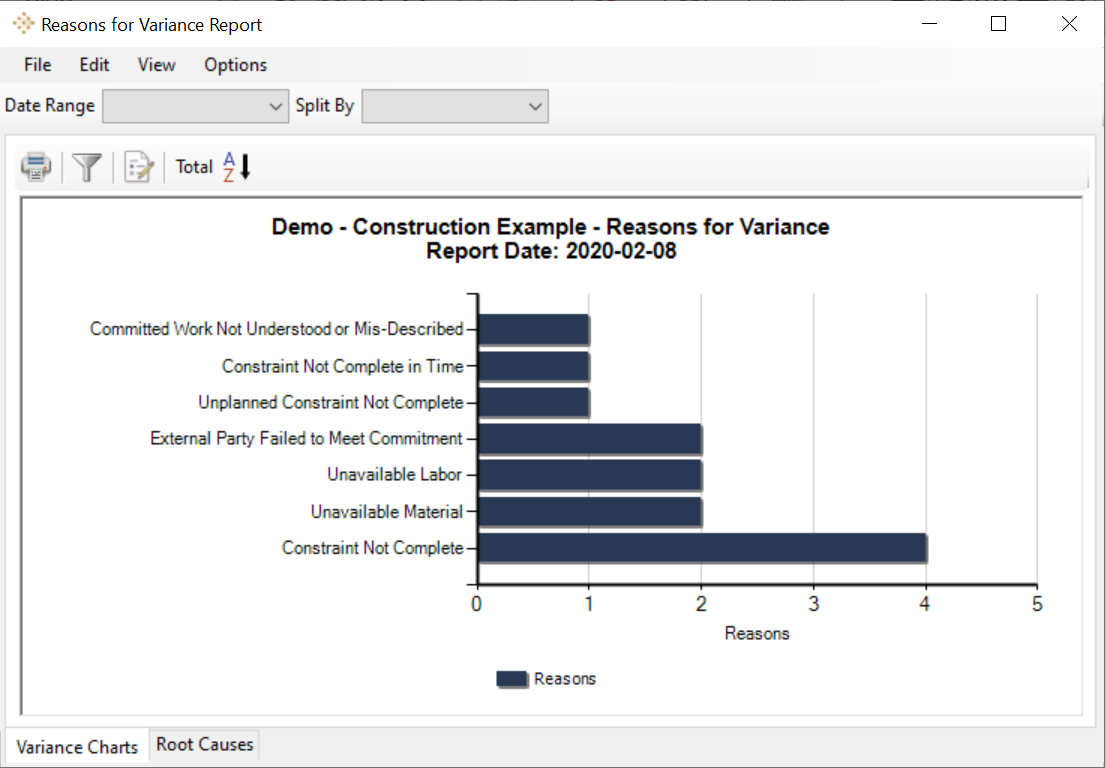The height and width of the screenshot is (768, 1106).
Task: Select the Variance Charts tab
Action: [x=77, y=747]
